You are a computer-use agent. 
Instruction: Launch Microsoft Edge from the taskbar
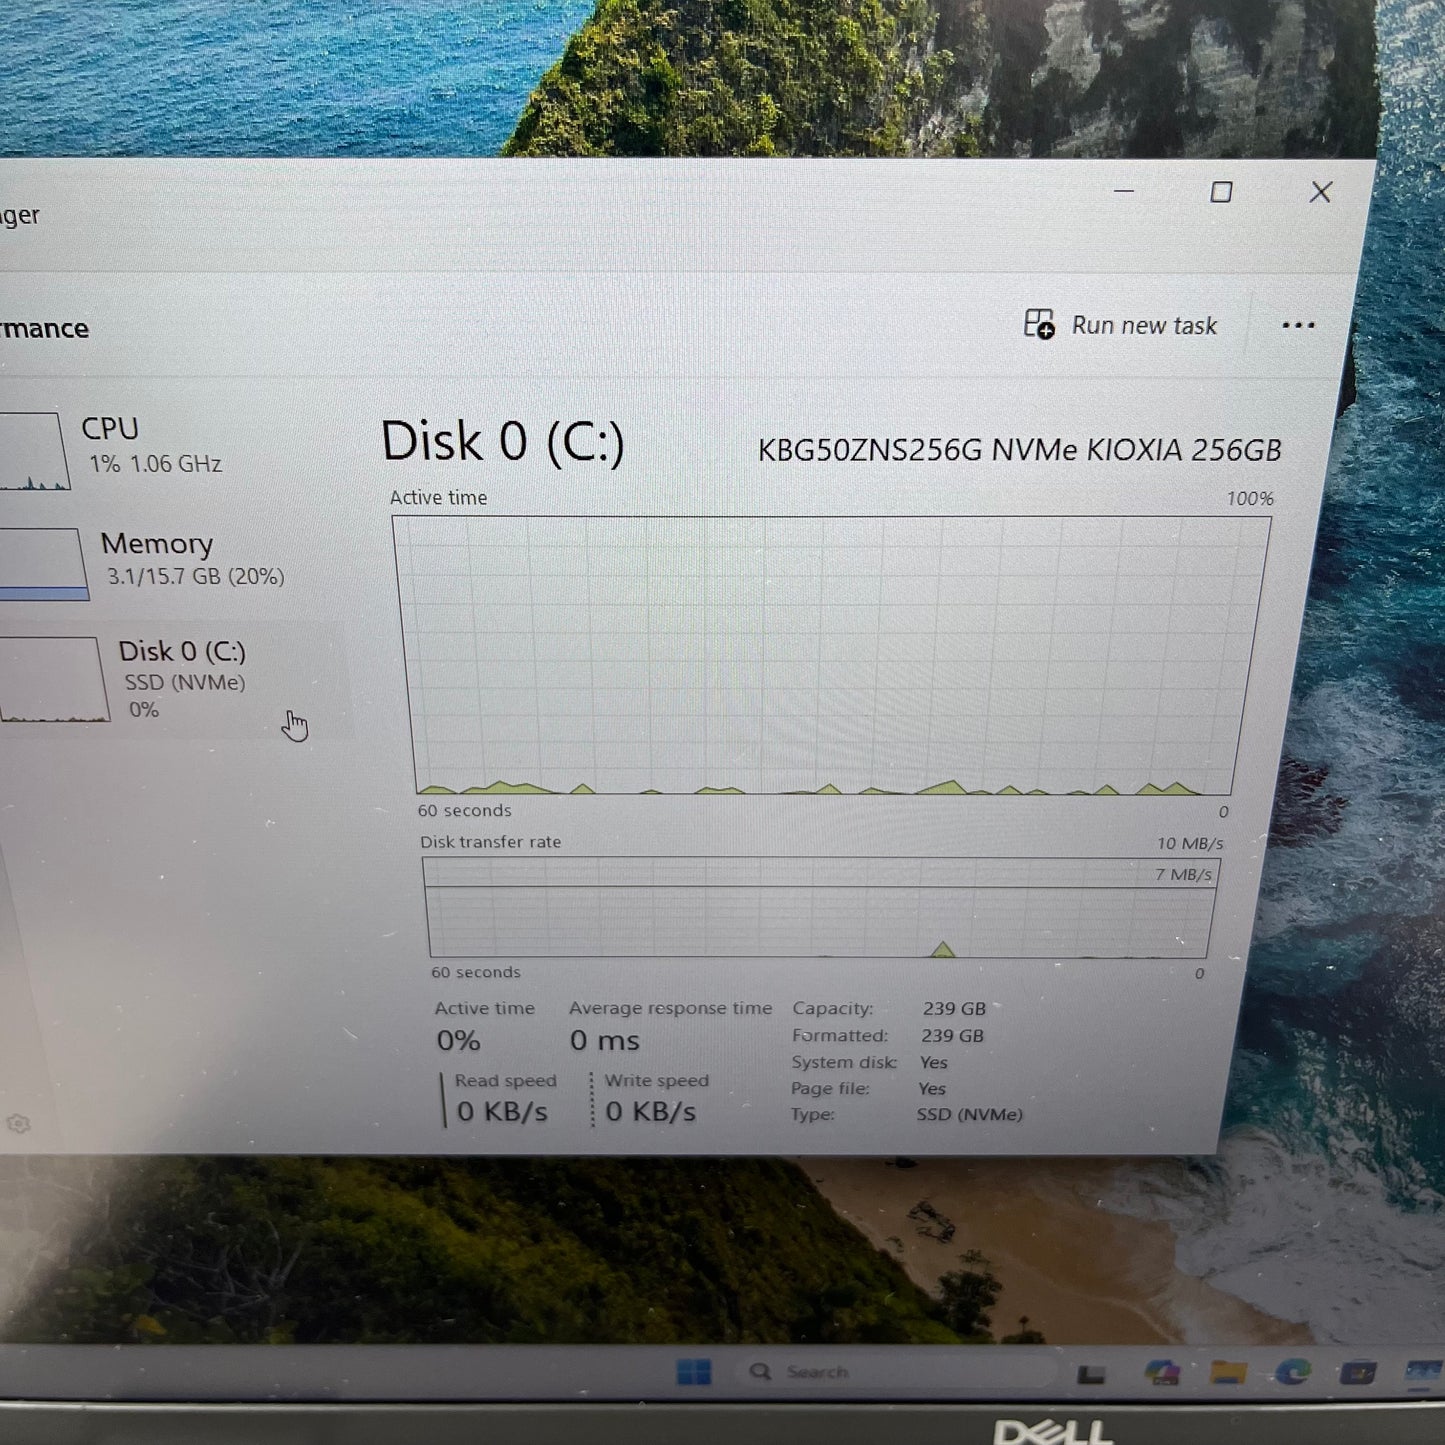[x=1293, y=1372]
